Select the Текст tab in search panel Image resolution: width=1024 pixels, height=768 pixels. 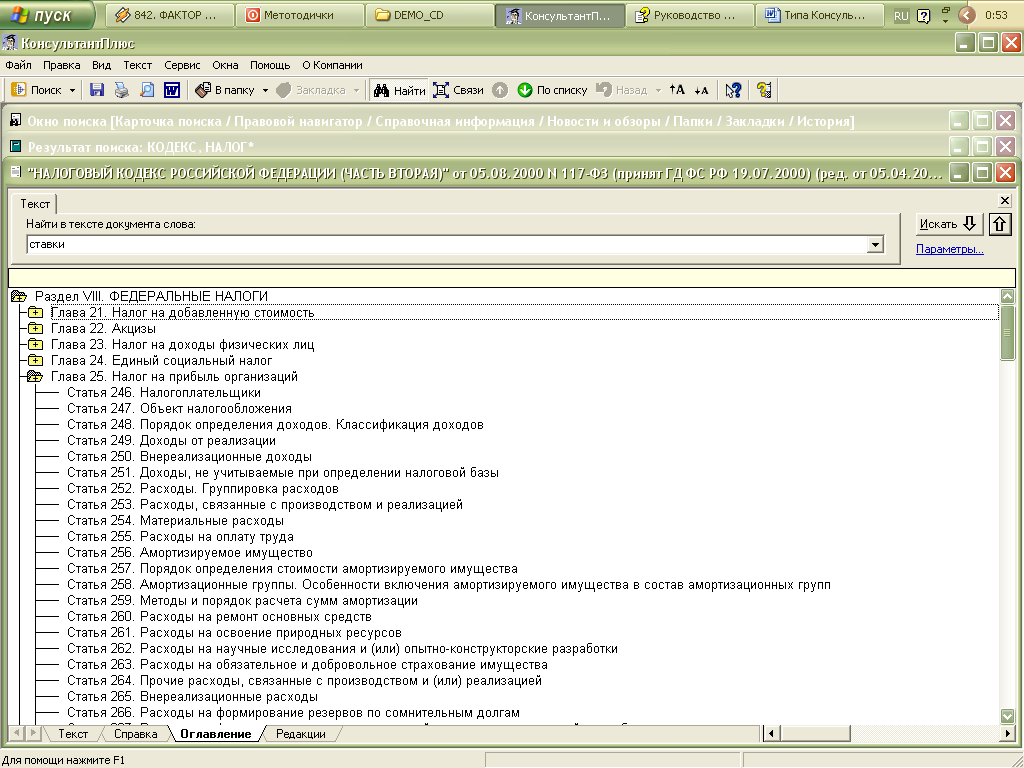(35, 204)
